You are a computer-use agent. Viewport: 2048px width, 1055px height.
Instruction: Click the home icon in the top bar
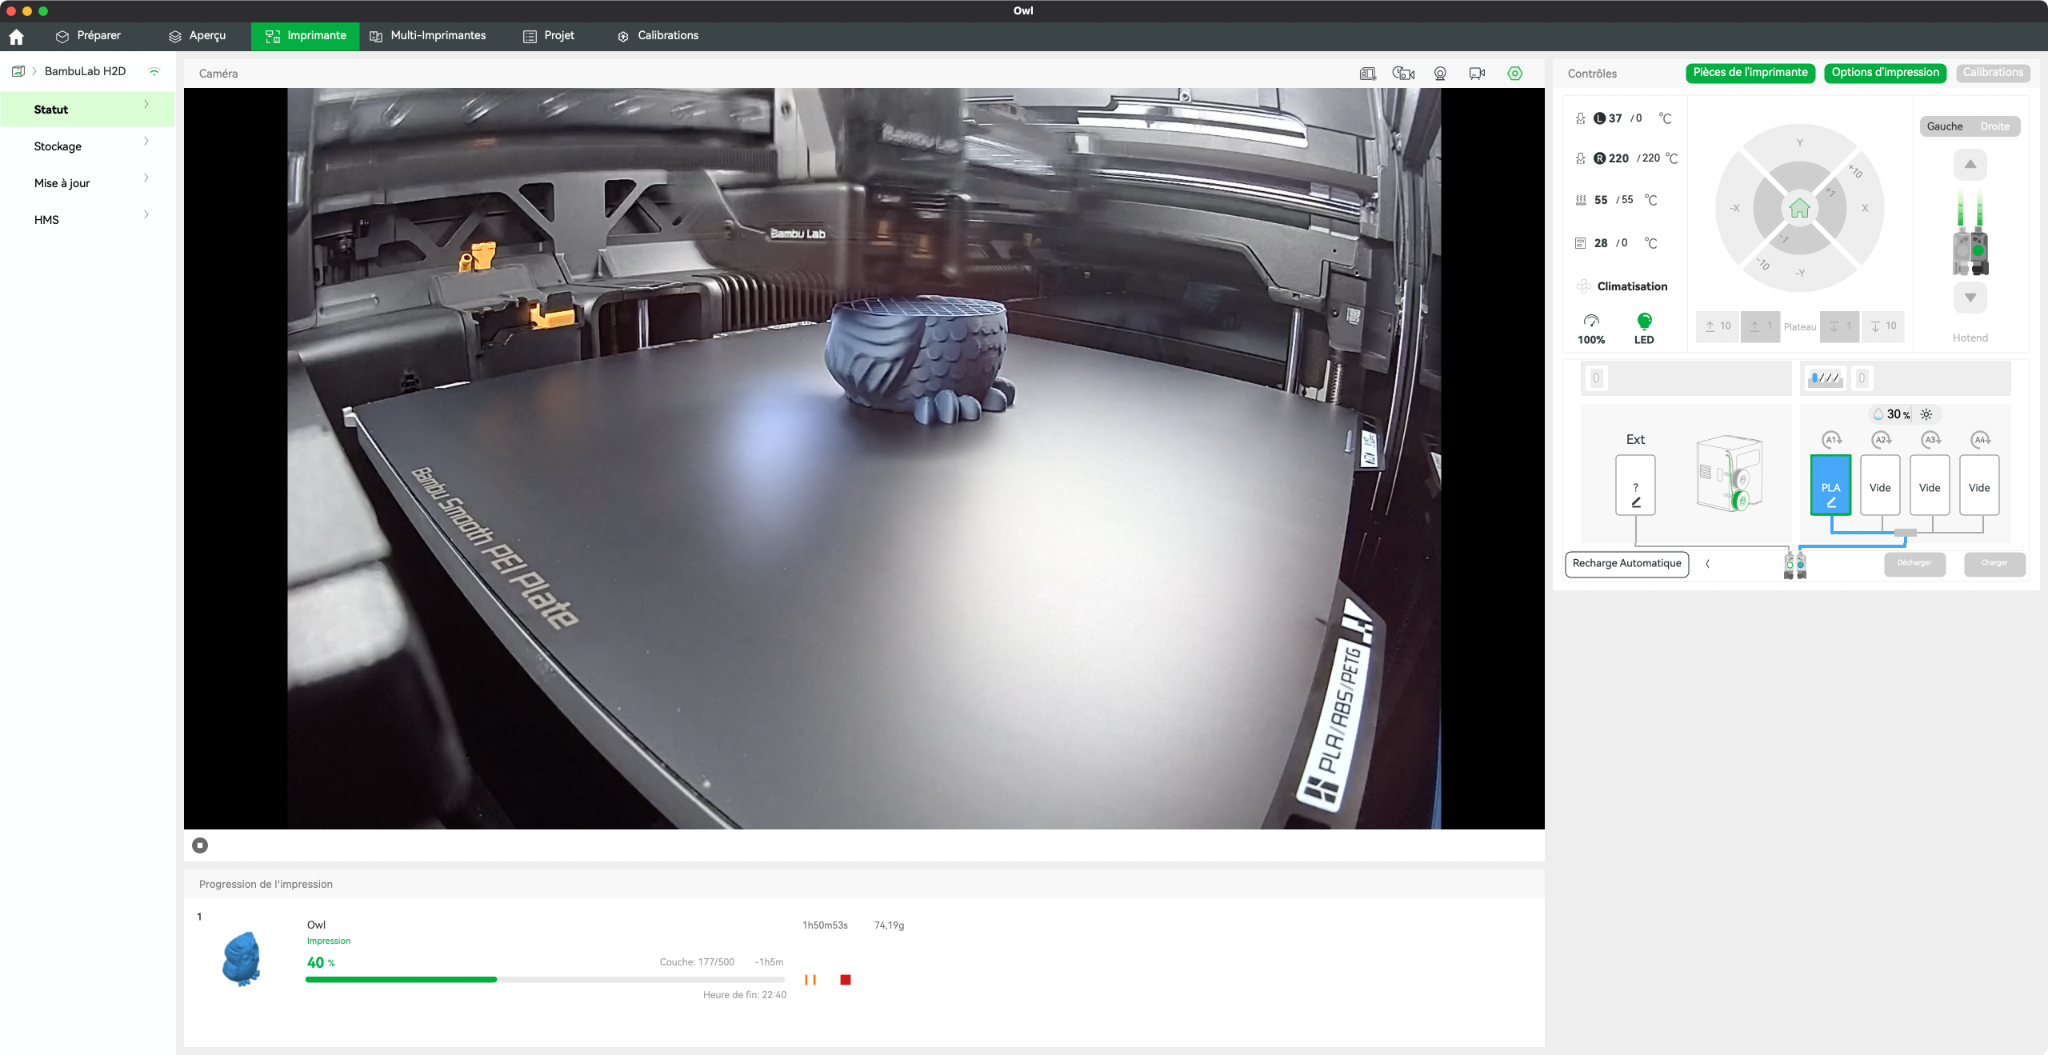point(16,36)
